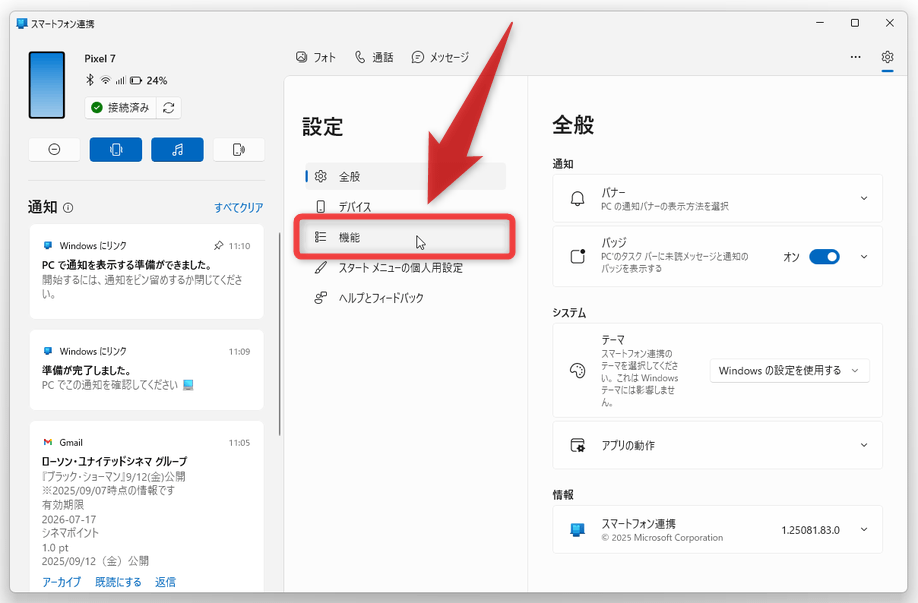Click the bell icon in バナー row
918x603 pixels.
click(577, 198)
